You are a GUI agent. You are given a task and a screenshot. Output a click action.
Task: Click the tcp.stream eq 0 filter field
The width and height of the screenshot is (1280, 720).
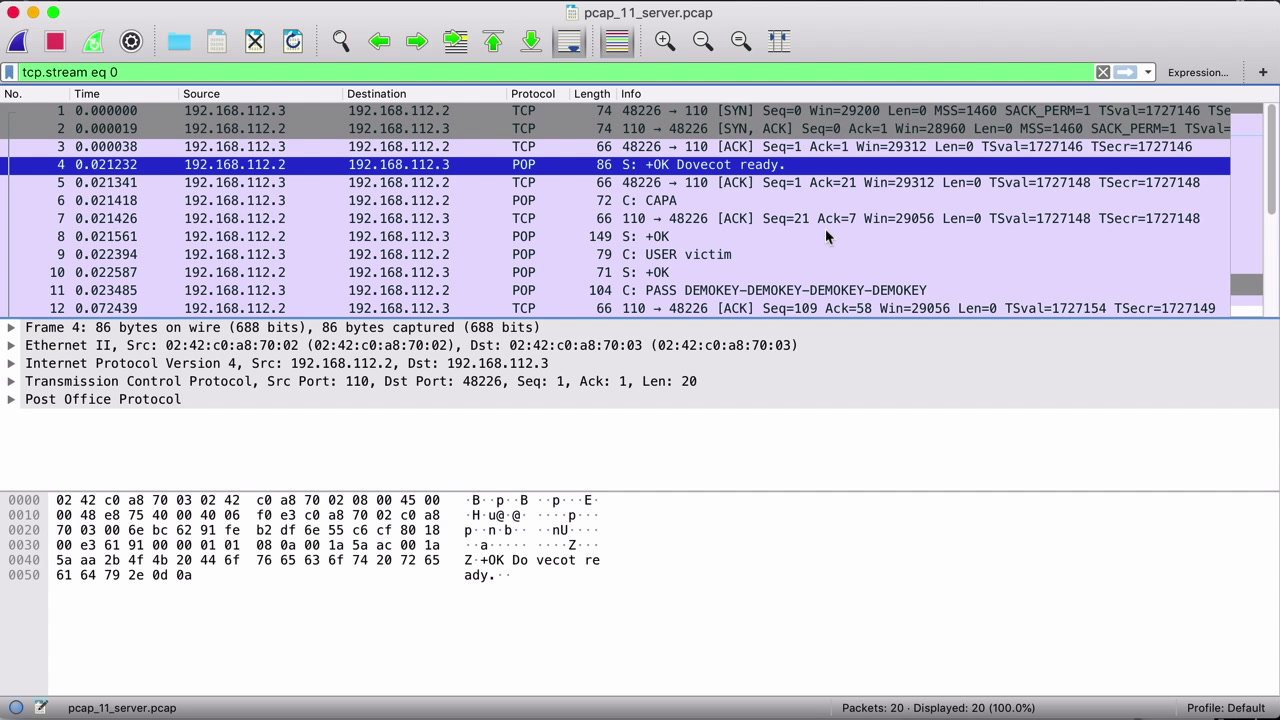coord(555,72)
